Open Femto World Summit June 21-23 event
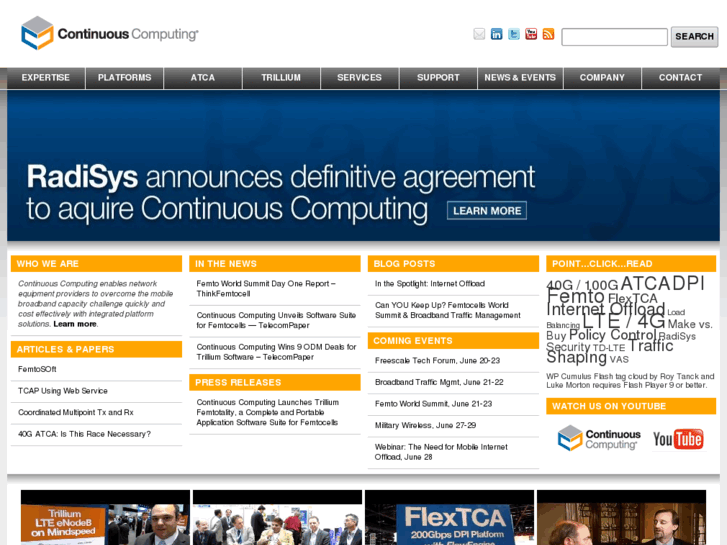The width and height of the screenshot is (727, 545). [x=433, y=404]
